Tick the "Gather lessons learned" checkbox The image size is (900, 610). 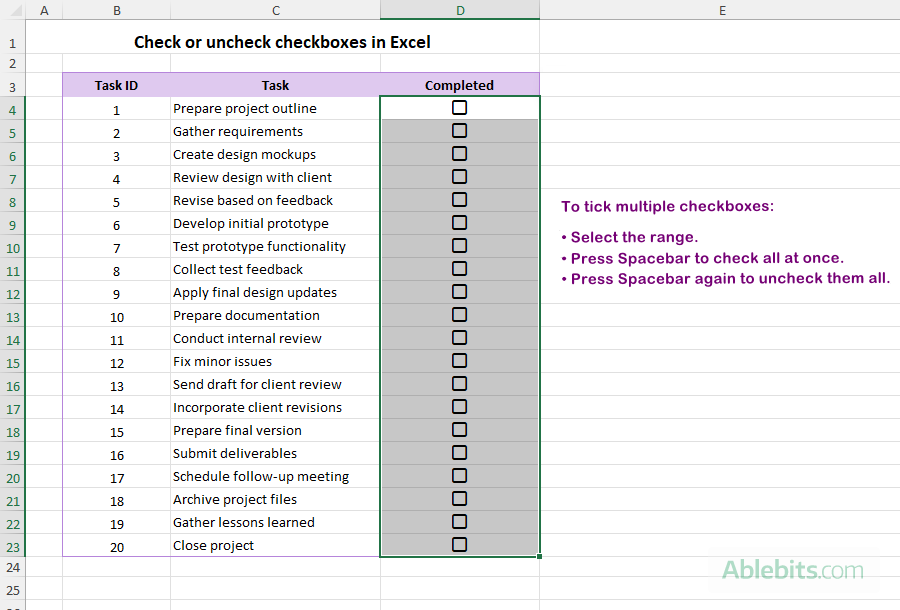pyautogui.click(x=459, y=521)
